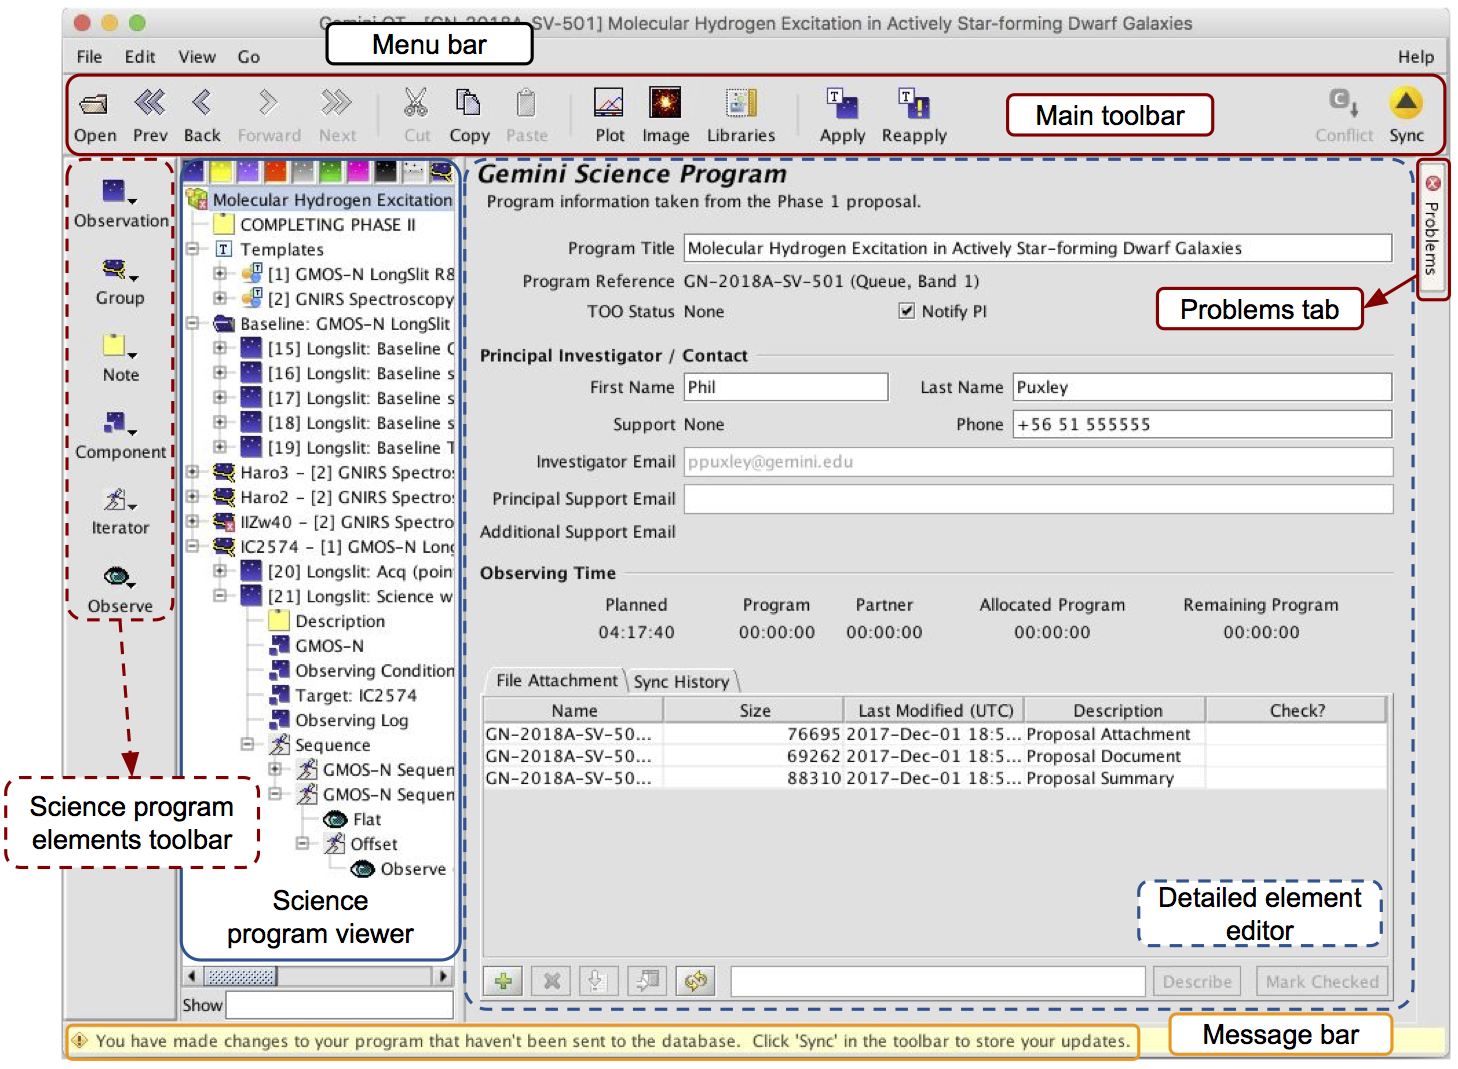Viewport: 1458px width, 1069px height.
Task: Reapply template using the Reapply icon
Action: click(914, 102)
